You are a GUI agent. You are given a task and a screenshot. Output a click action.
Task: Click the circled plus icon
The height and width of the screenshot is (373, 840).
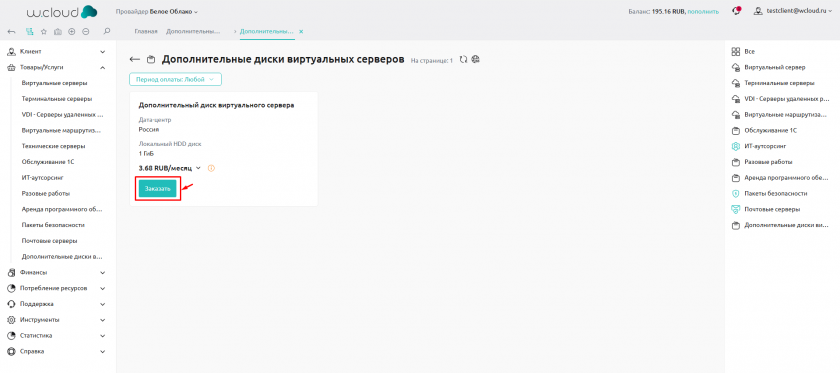pyautogui.click(x=72, y=32)
